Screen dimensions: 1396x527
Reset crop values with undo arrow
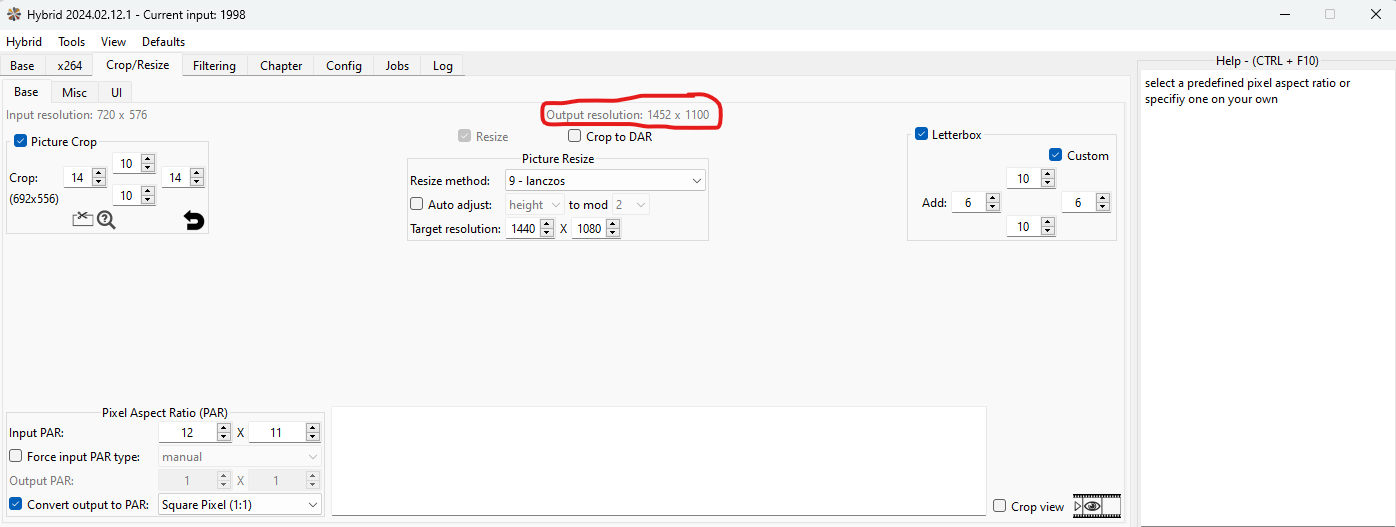click(194, 220)
